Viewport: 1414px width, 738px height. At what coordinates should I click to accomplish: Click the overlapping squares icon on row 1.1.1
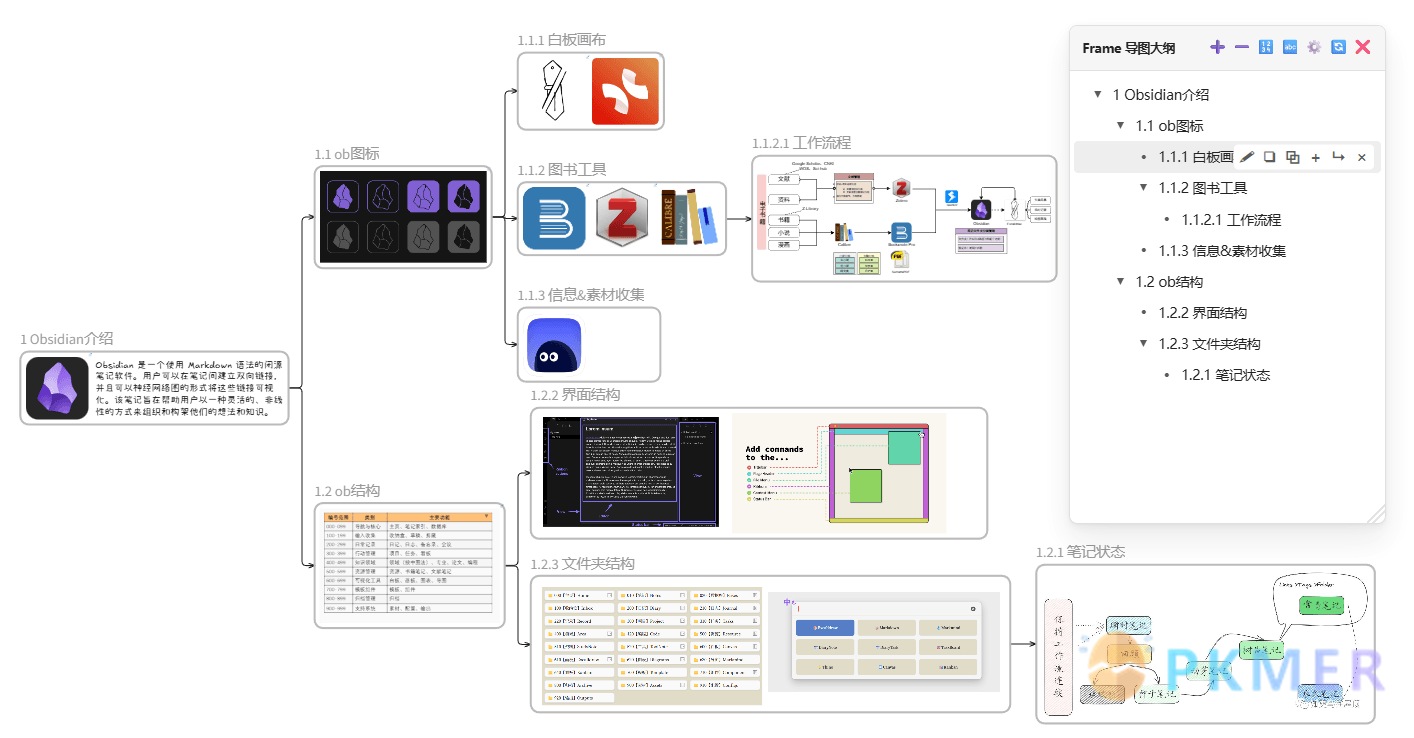click(x=1292, y=157)
